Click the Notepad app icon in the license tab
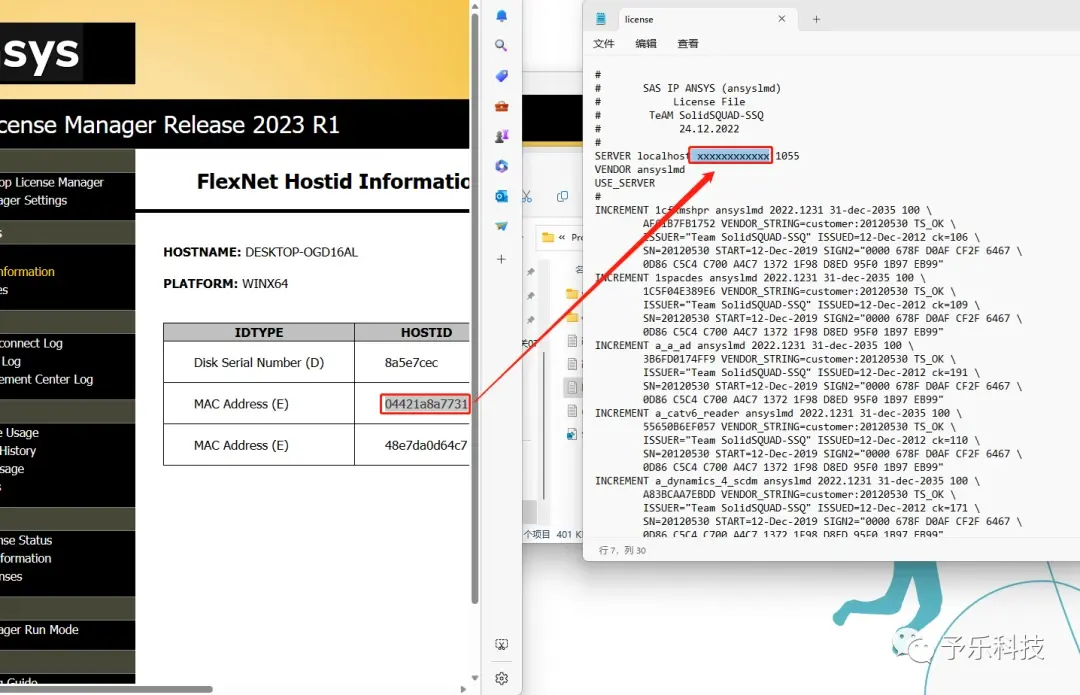This screenshot has width=1080, height=695. click(x=601, y=19)
